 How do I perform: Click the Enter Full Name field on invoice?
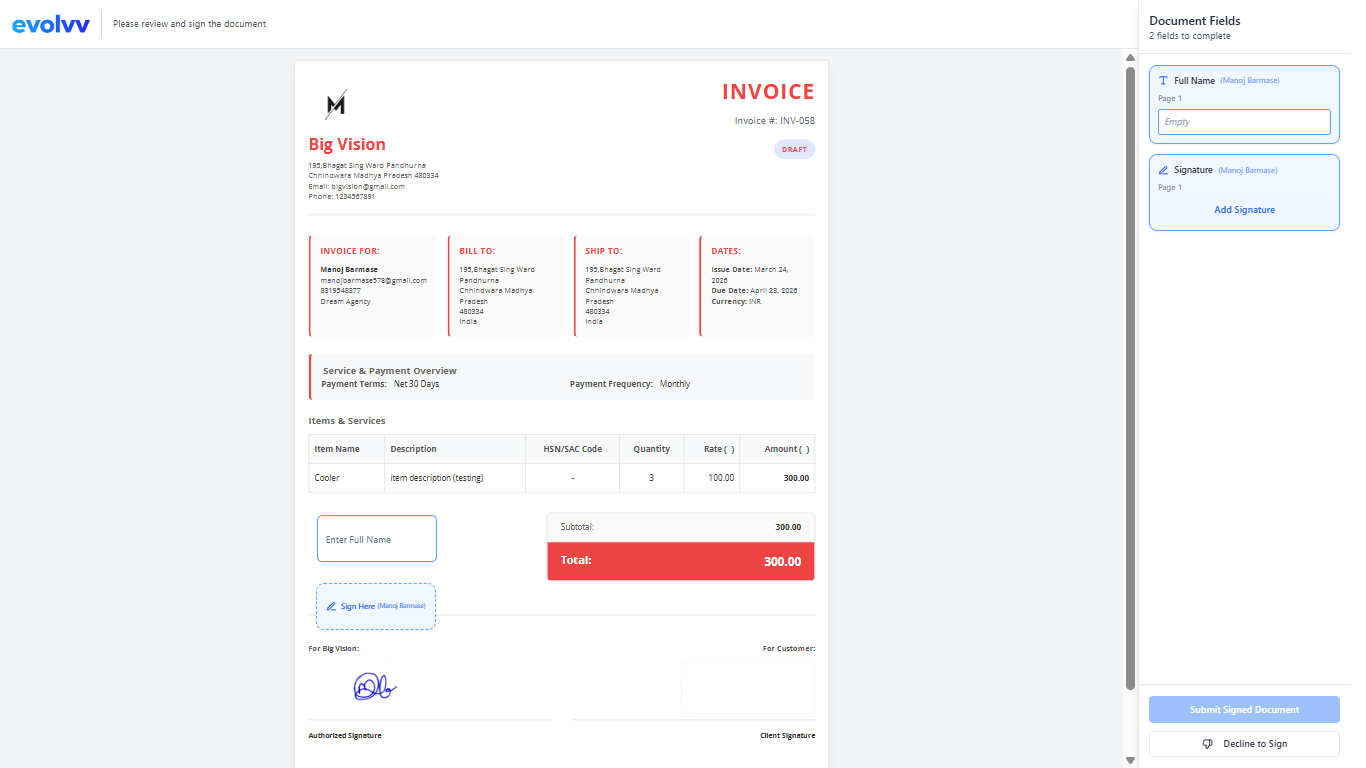[377, 539]
